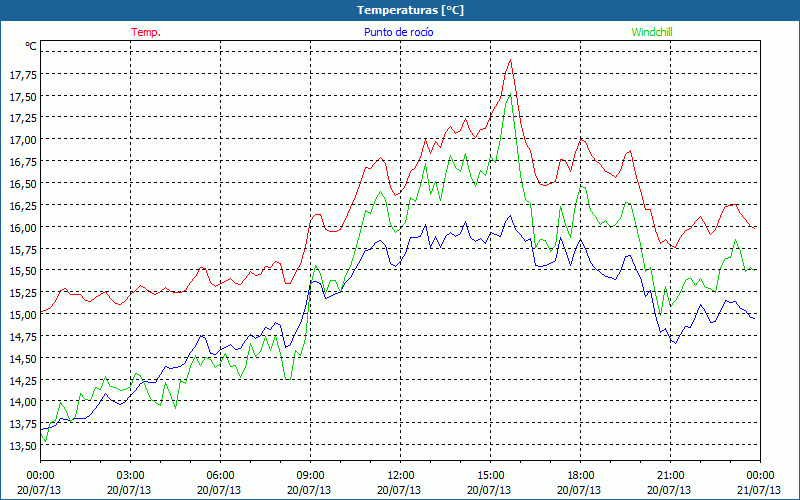Click the 15,25 y-axis value
800x500 pixels.
[23, 292]
